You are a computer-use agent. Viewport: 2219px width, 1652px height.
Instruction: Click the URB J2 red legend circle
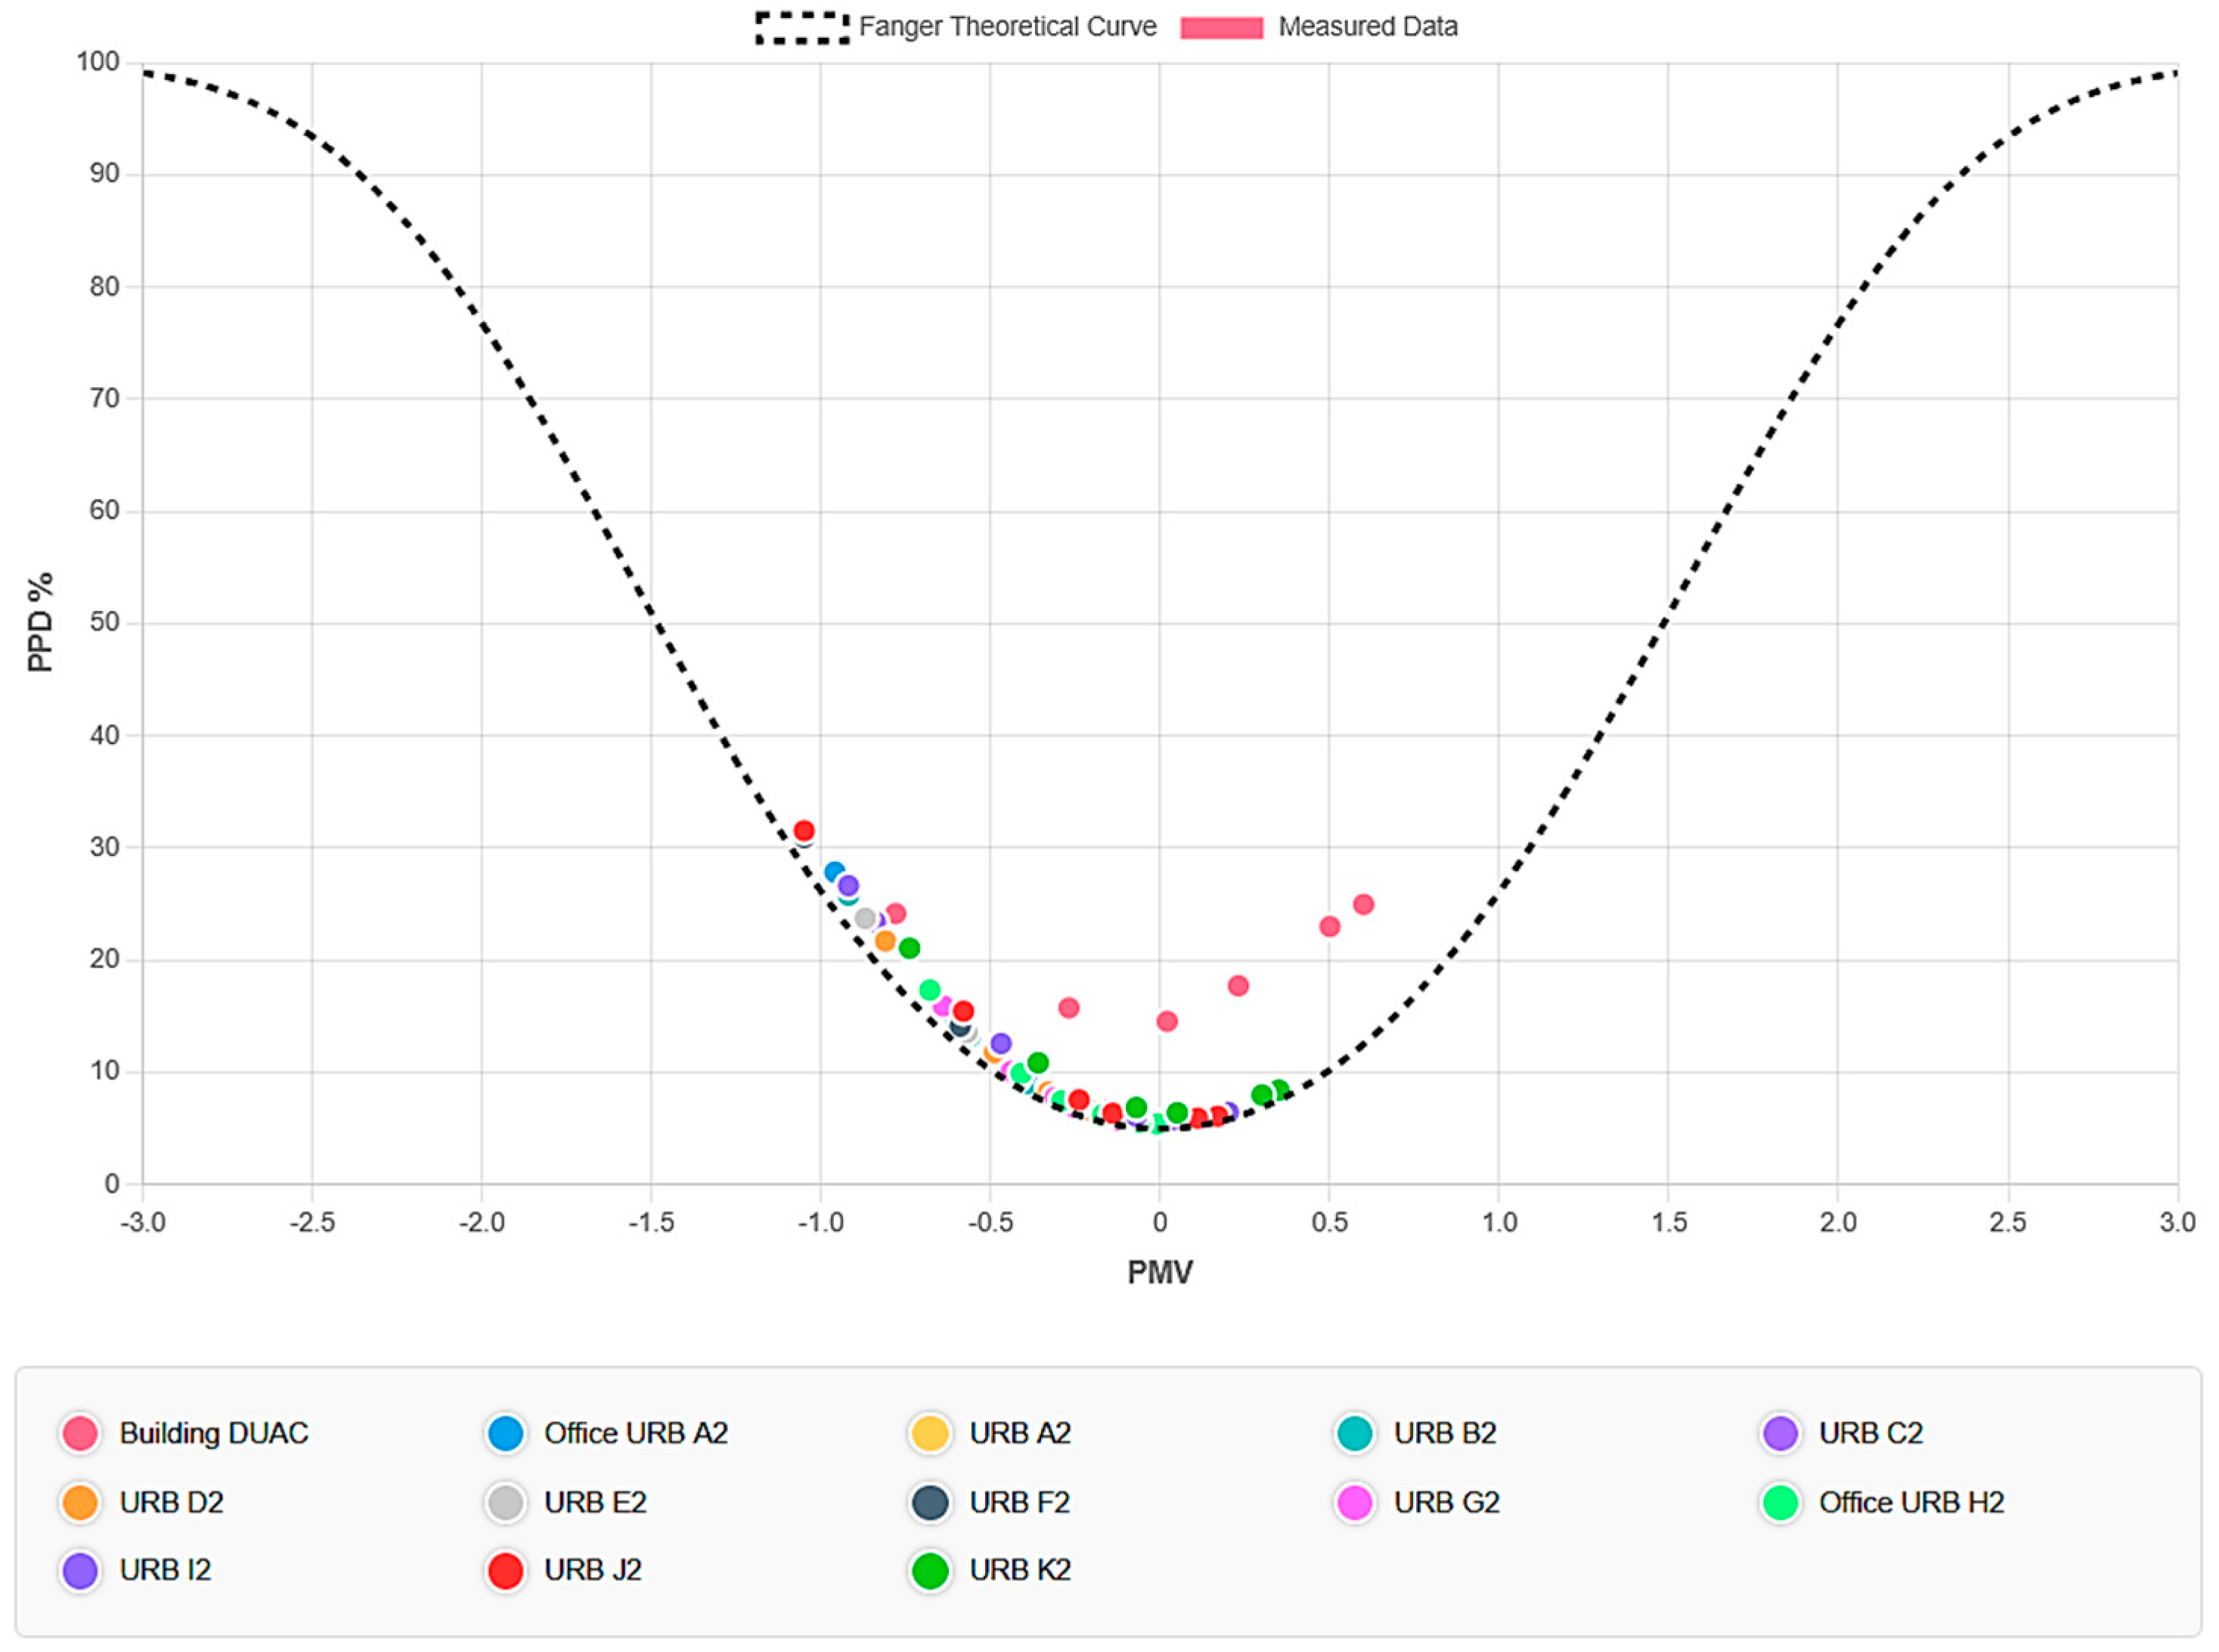tap(505, 1570)
